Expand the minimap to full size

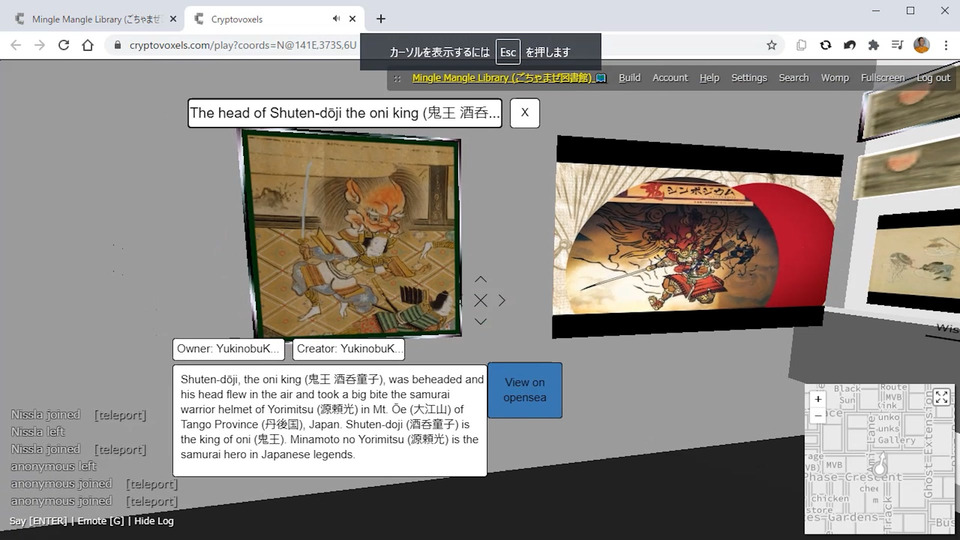pos(942,397)
